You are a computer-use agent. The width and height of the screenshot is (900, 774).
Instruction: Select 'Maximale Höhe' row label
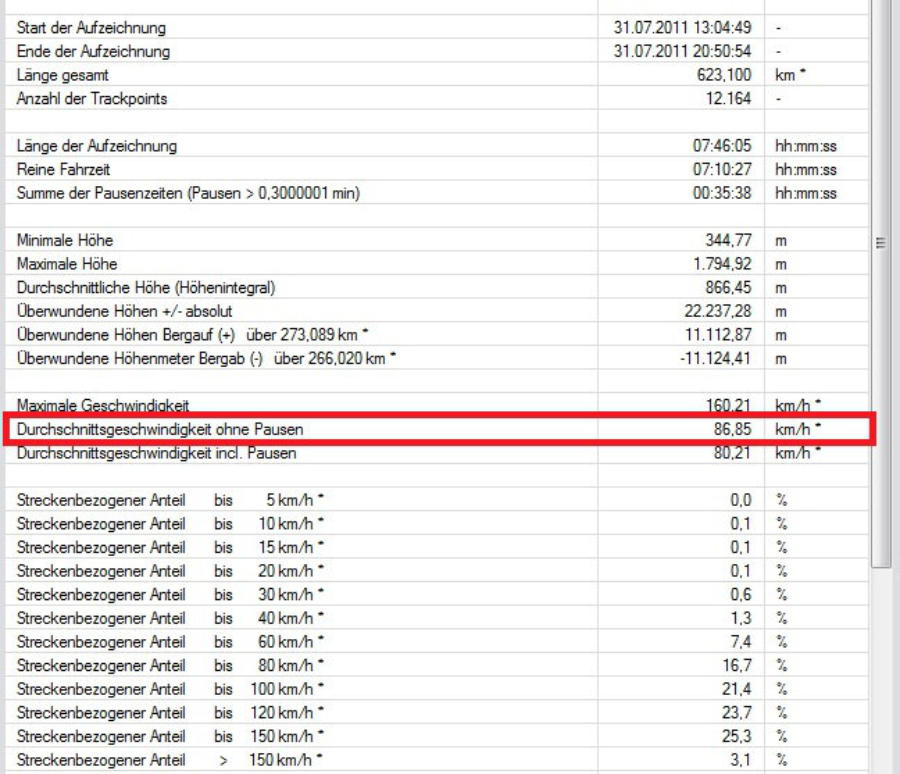click(67, 264)
